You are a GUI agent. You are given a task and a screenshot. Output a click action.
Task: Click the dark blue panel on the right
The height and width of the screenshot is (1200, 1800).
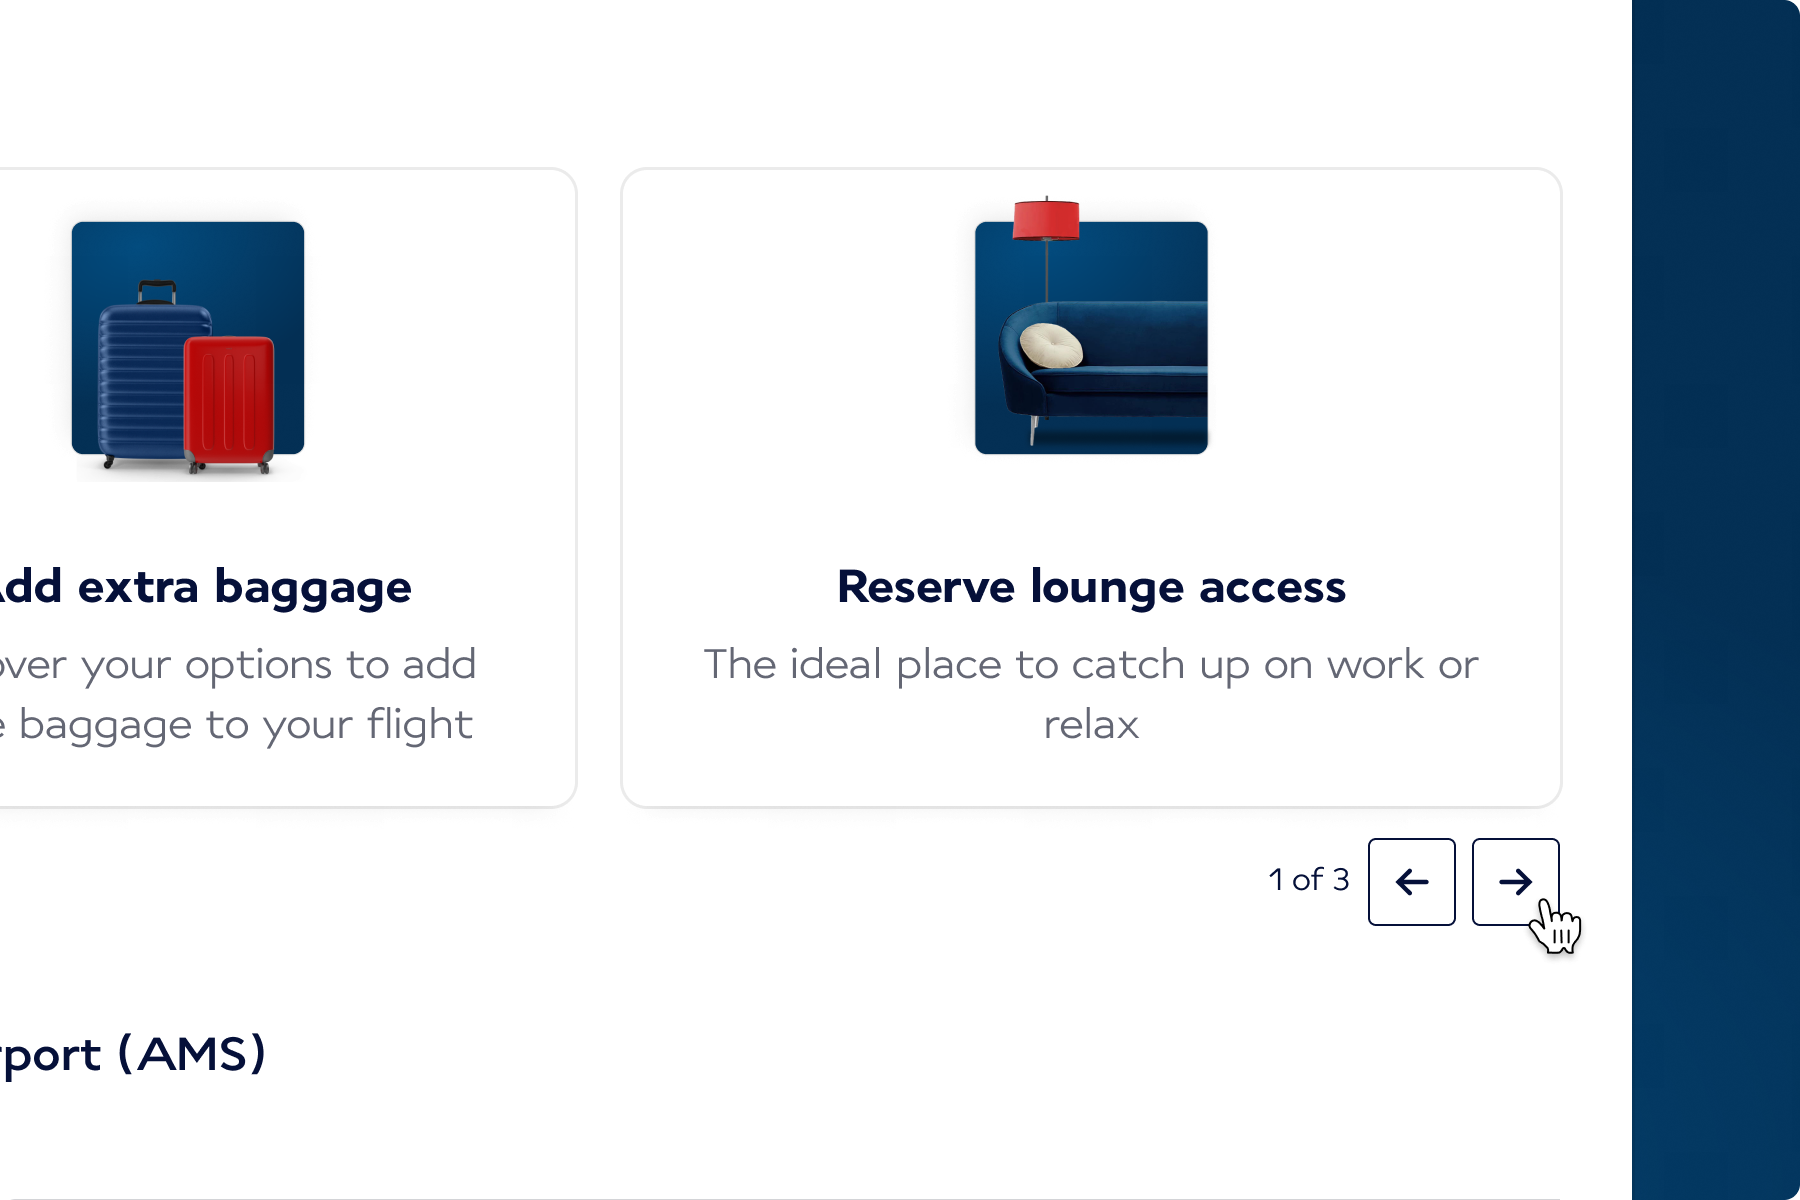click(1715, 600)
